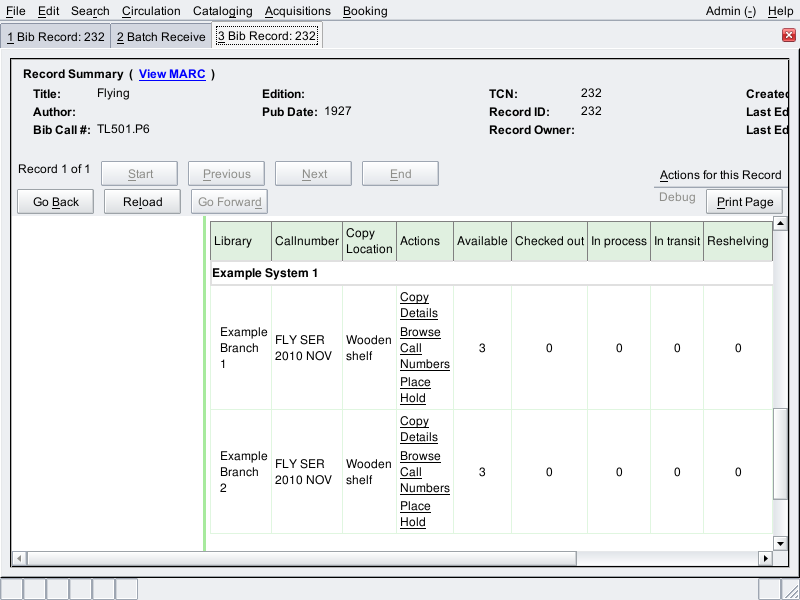Click the horizontal scrollbar right arrow
The height and width of the screenshot is (600, 800).
point(766,558)
